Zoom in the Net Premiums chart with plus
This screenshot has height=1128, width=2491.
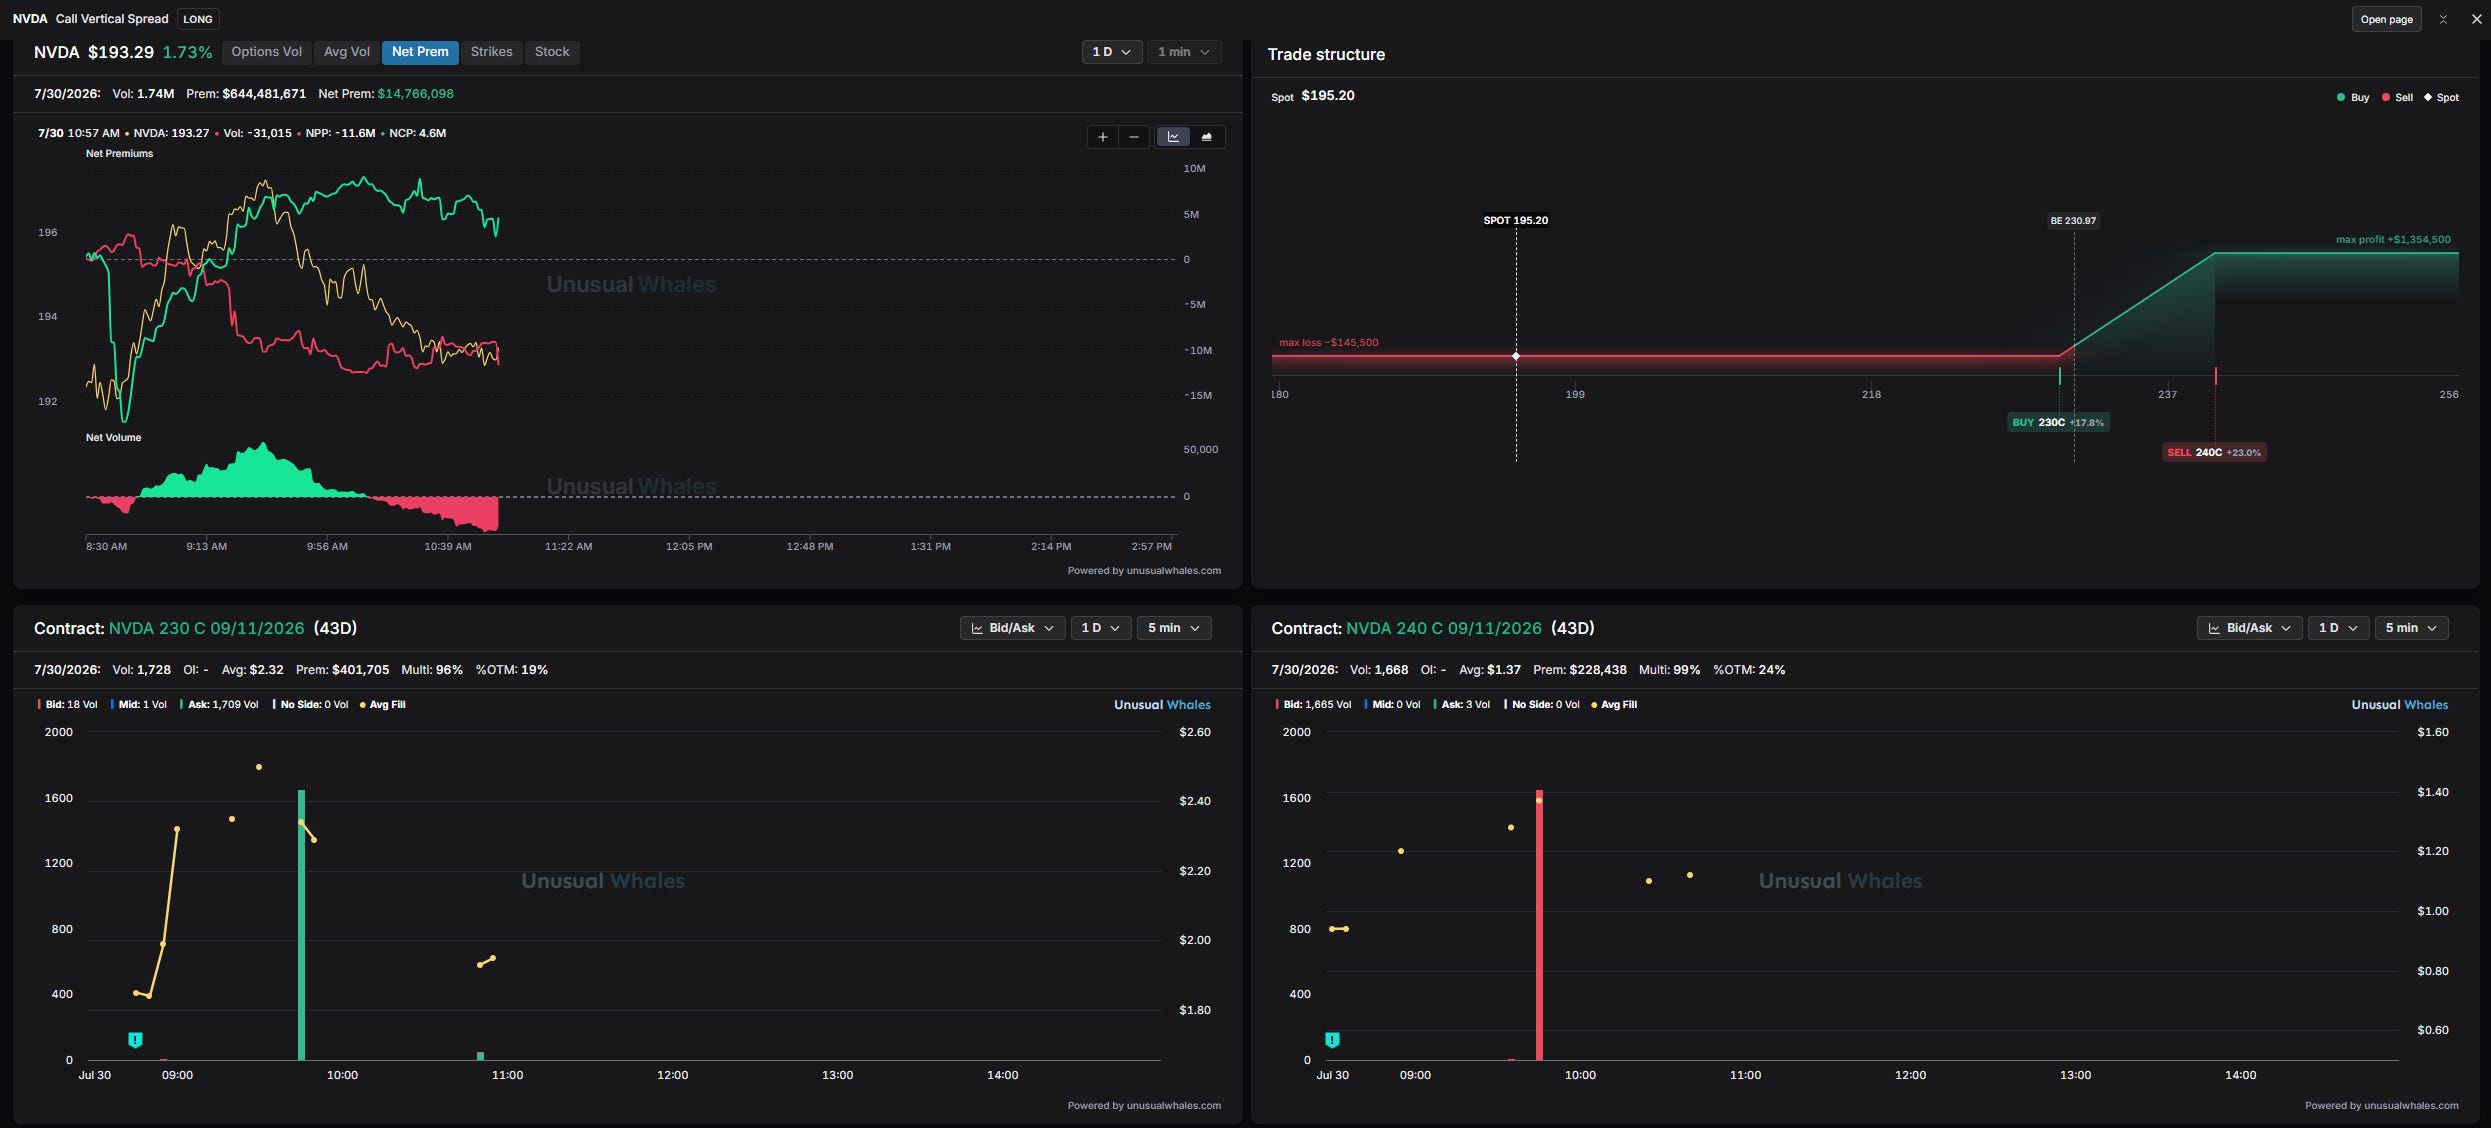click(x=1102, y=137)
